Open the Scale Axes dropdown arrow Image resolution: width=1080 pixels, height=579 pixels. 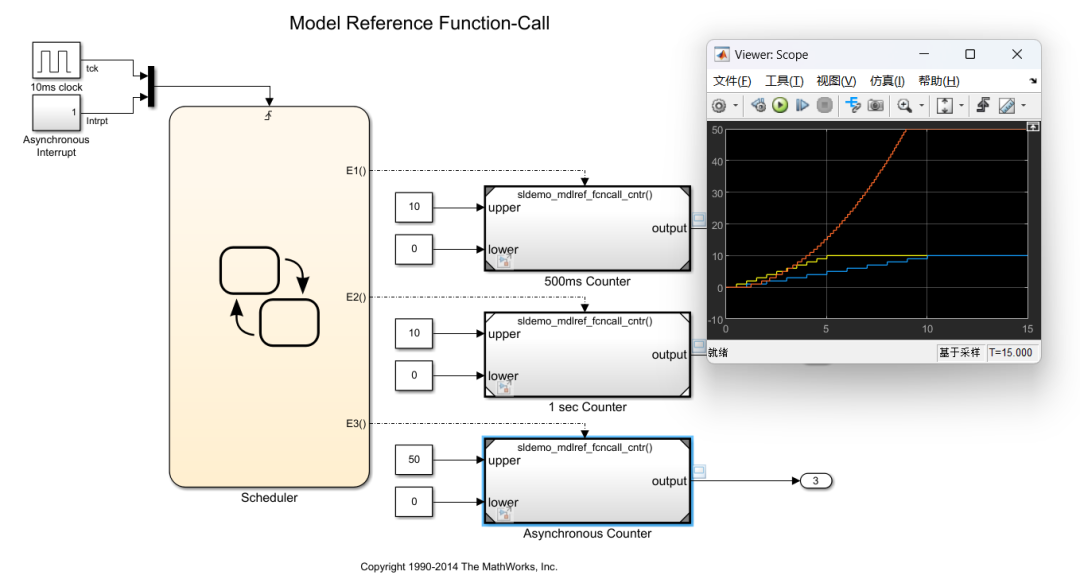[962, 105]
